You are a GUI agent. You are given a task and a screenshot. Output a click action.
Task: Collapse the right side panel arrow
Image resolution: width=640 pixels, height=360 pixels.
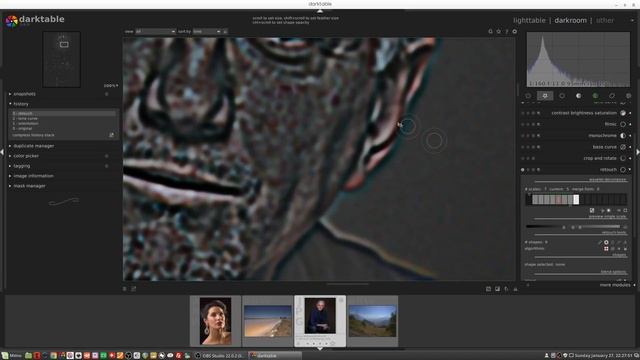pos(638,152)
